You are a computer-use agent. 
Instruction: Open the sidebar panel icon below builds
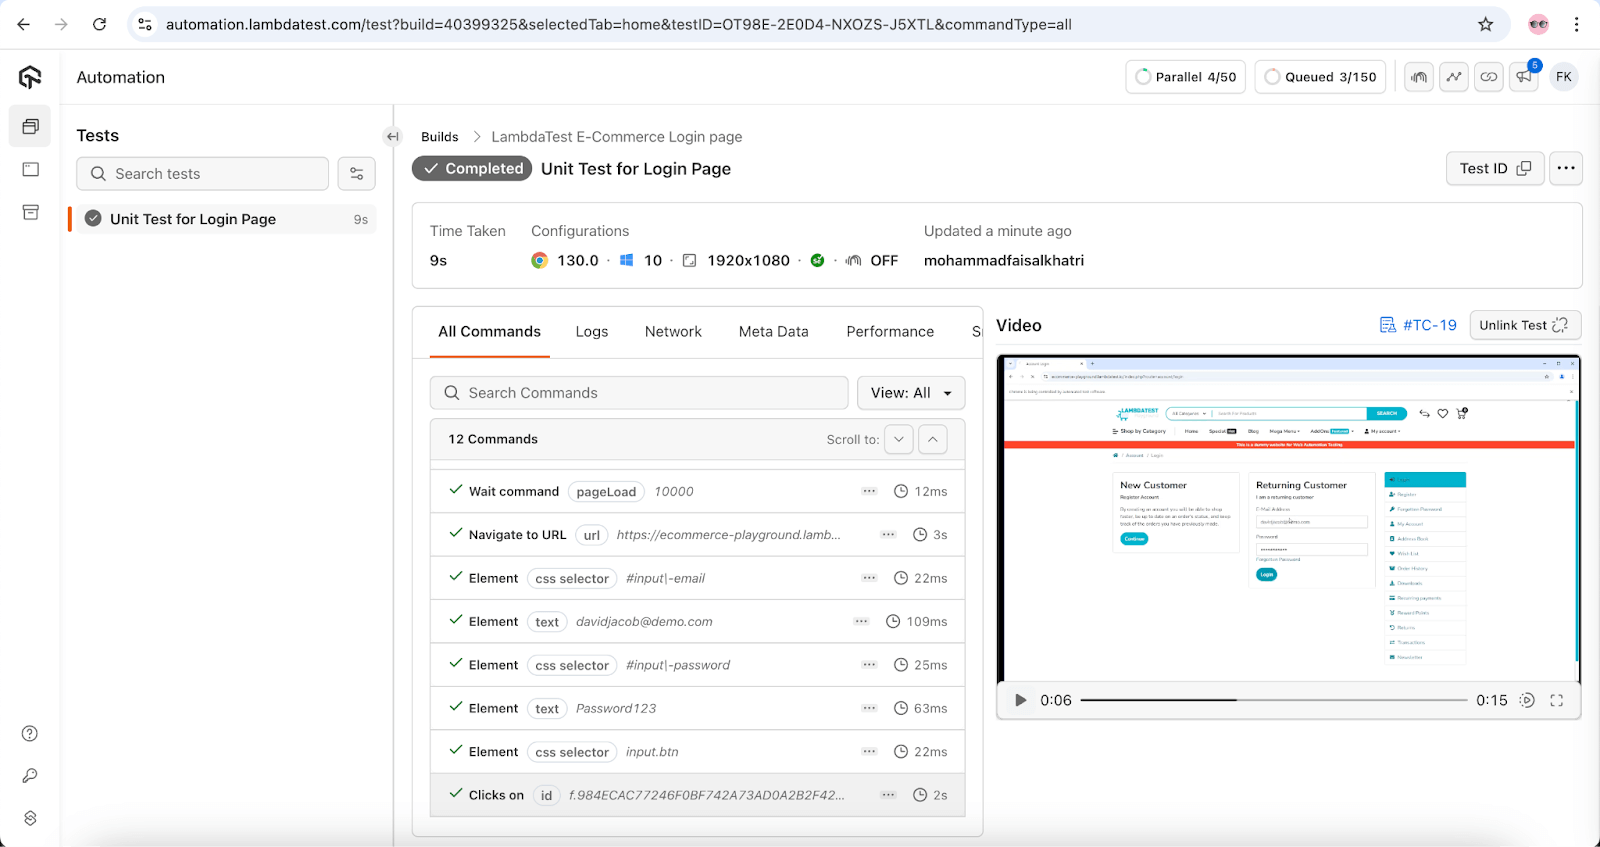click(30, 170)
